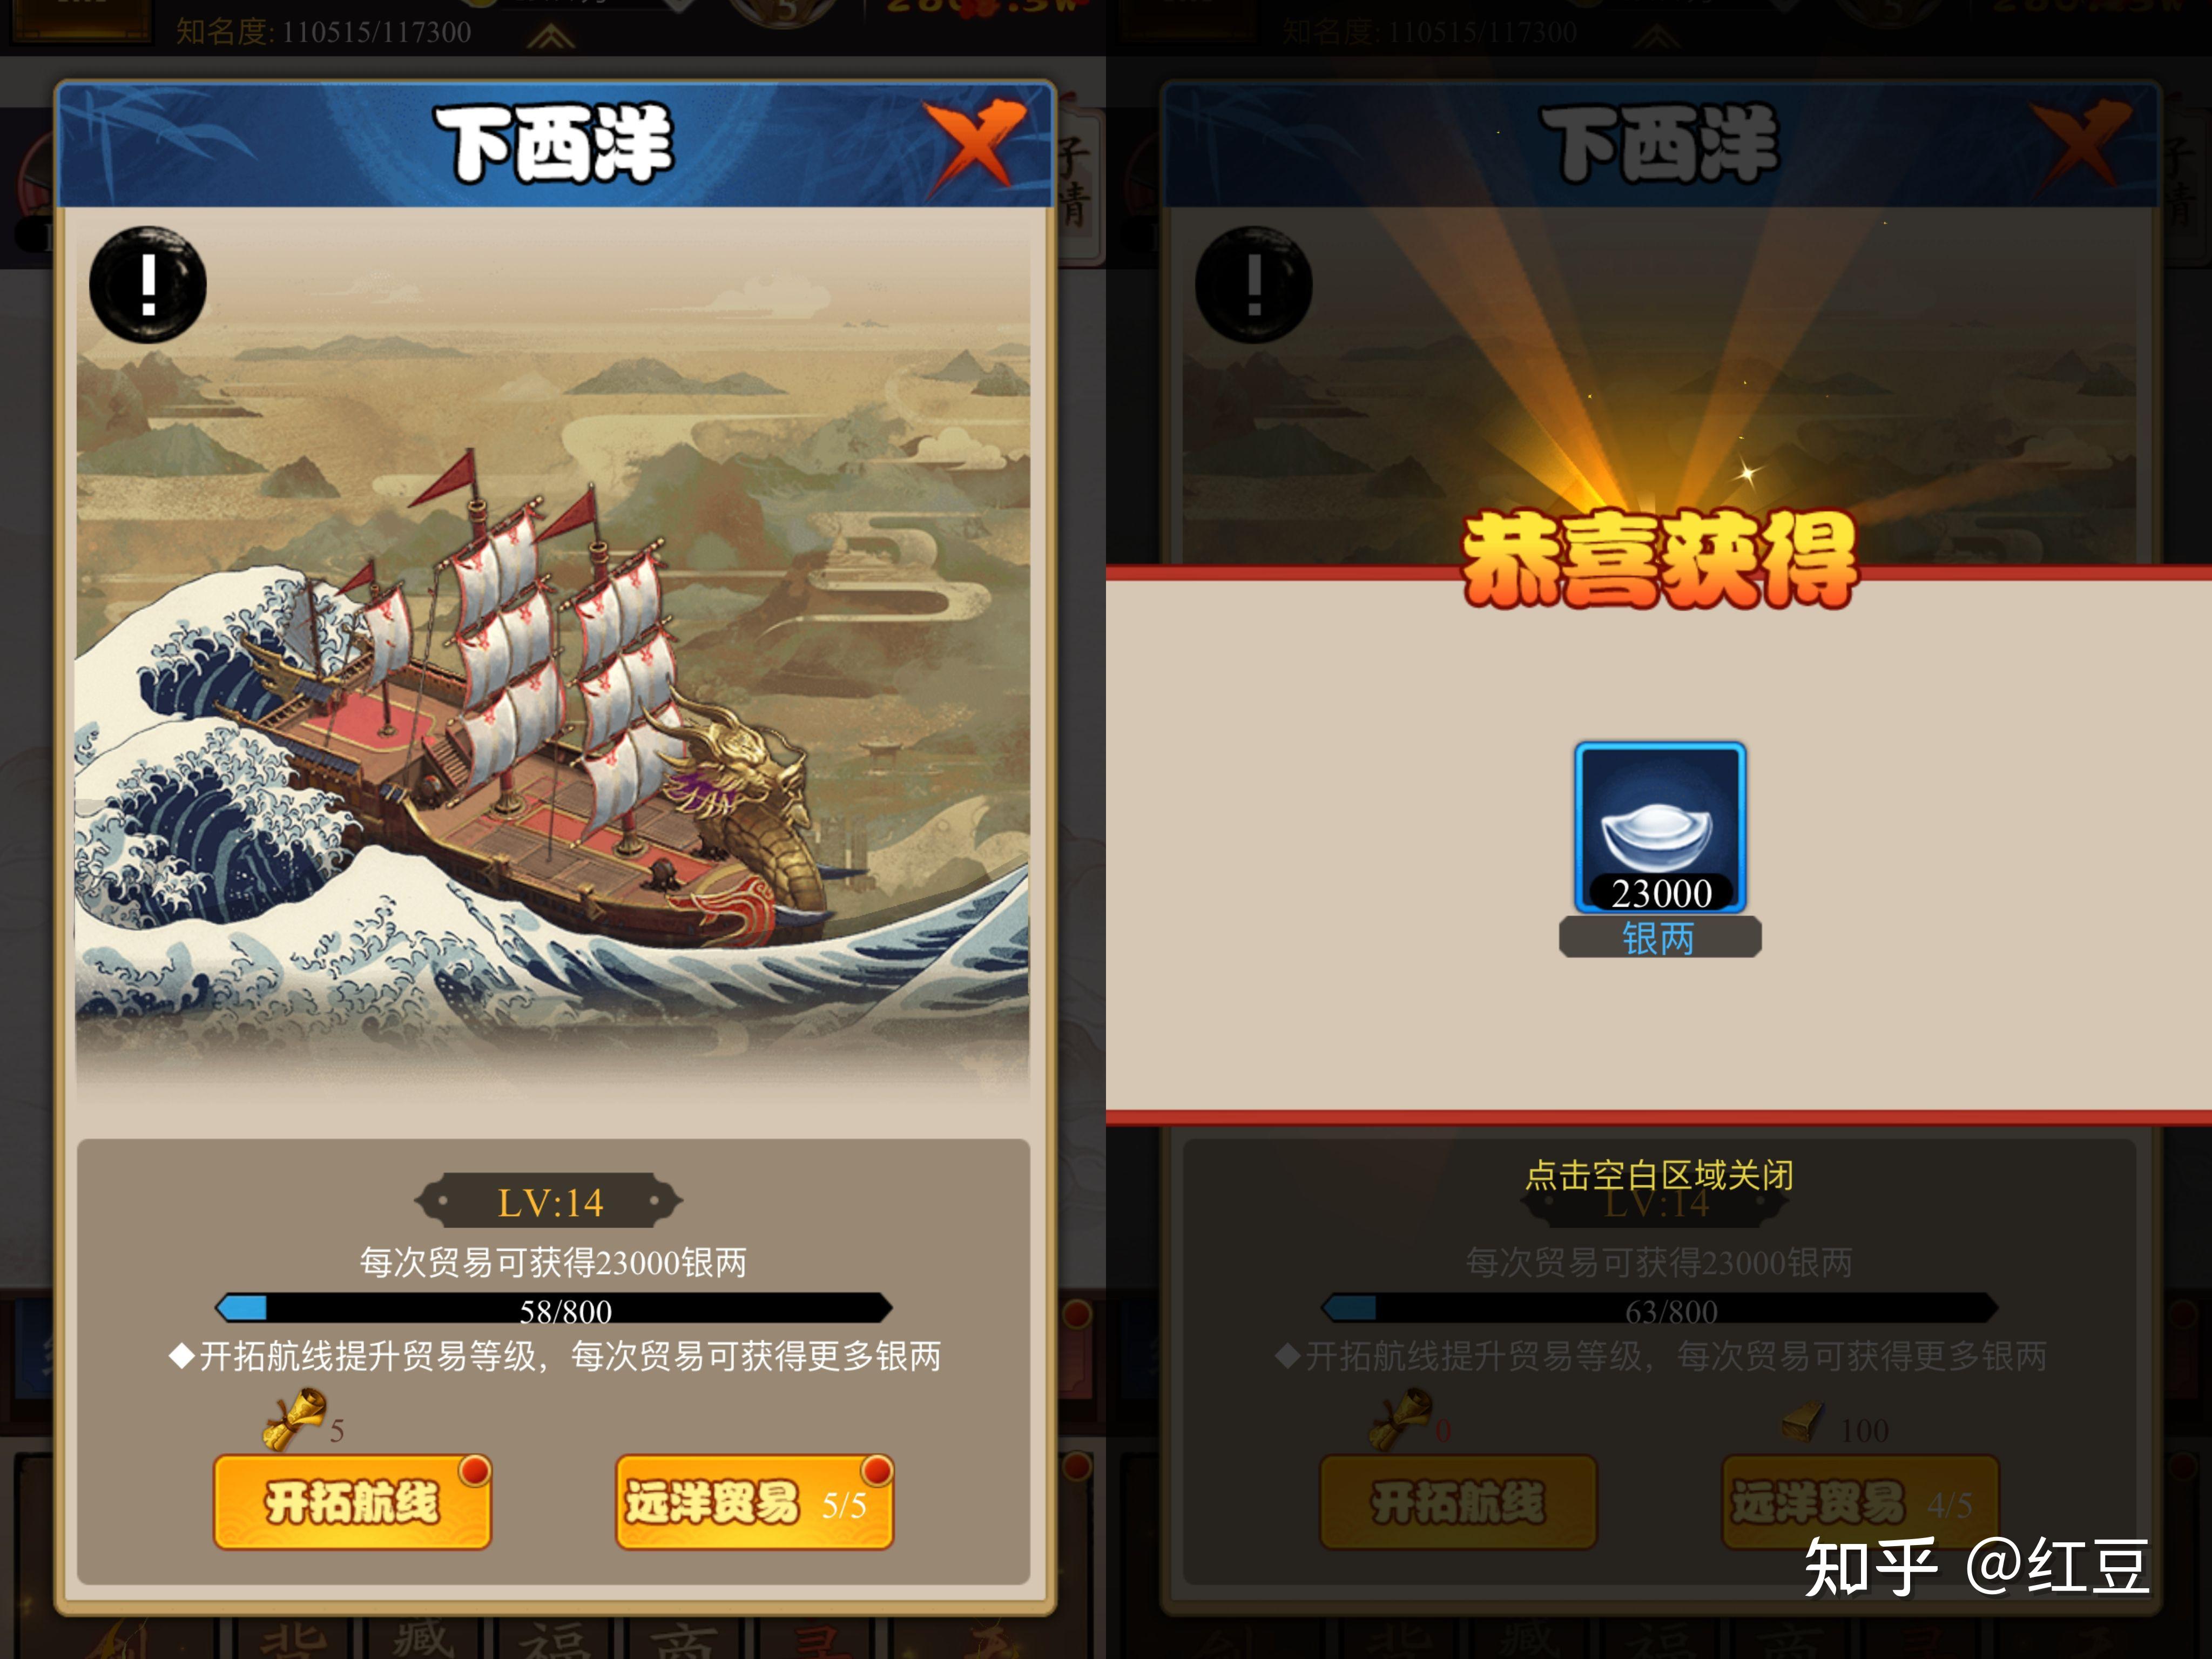Close the left 下西洋 dialog with the X
2212x1659 pixels.
(974, 144)
